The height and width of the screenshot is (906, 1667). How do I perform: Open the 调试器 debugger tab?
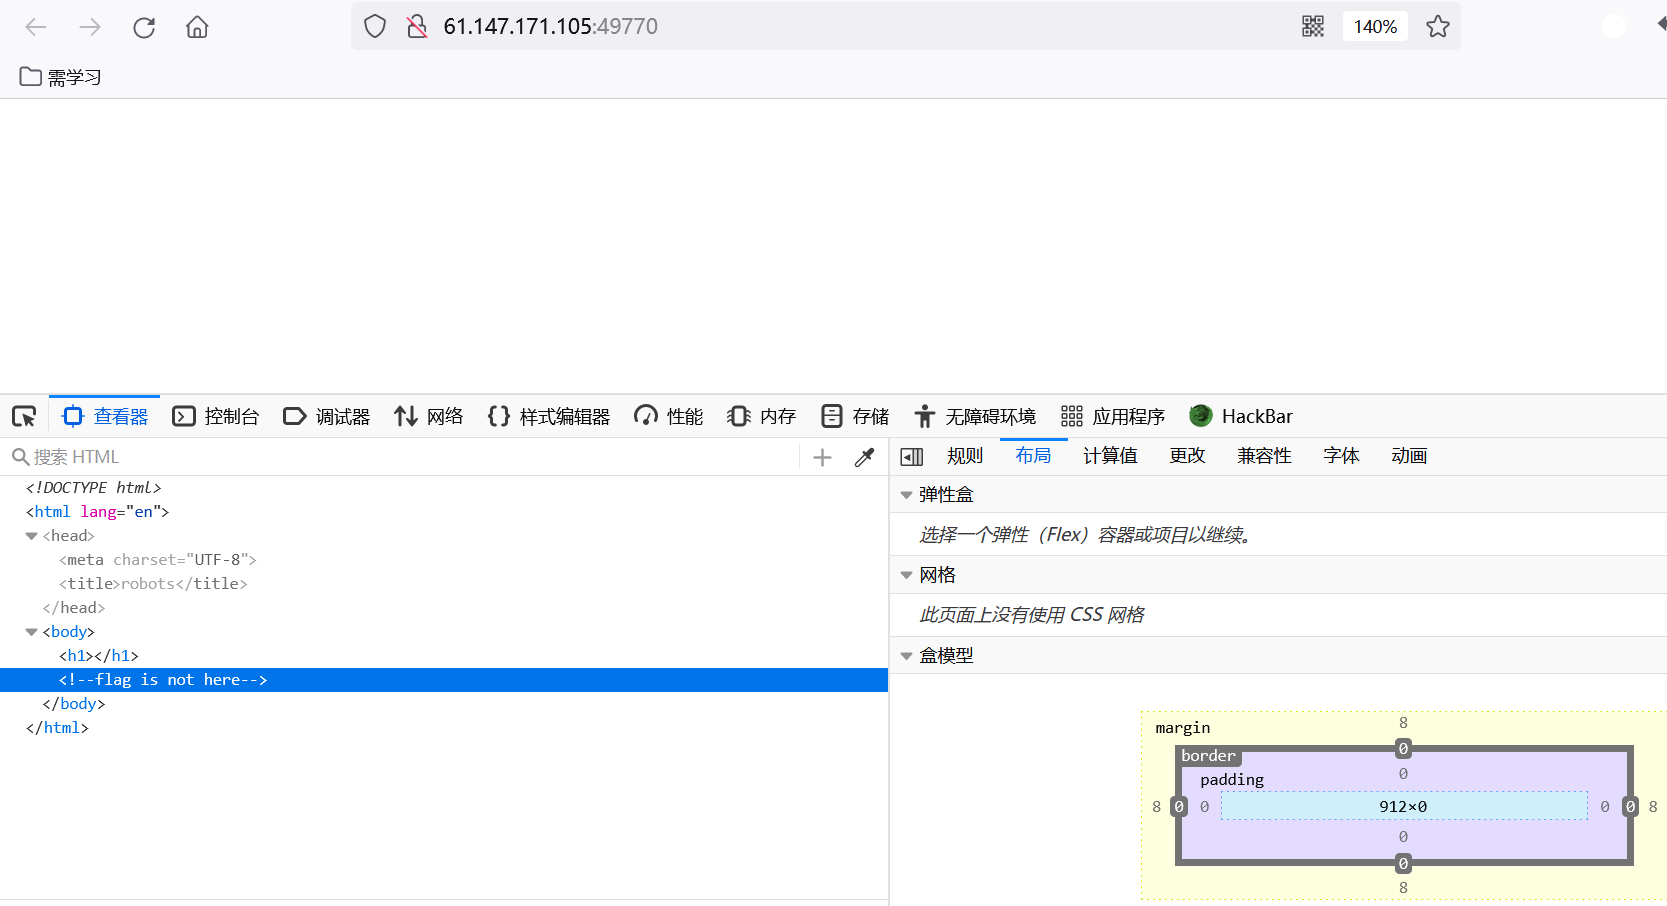pos(327,416)
